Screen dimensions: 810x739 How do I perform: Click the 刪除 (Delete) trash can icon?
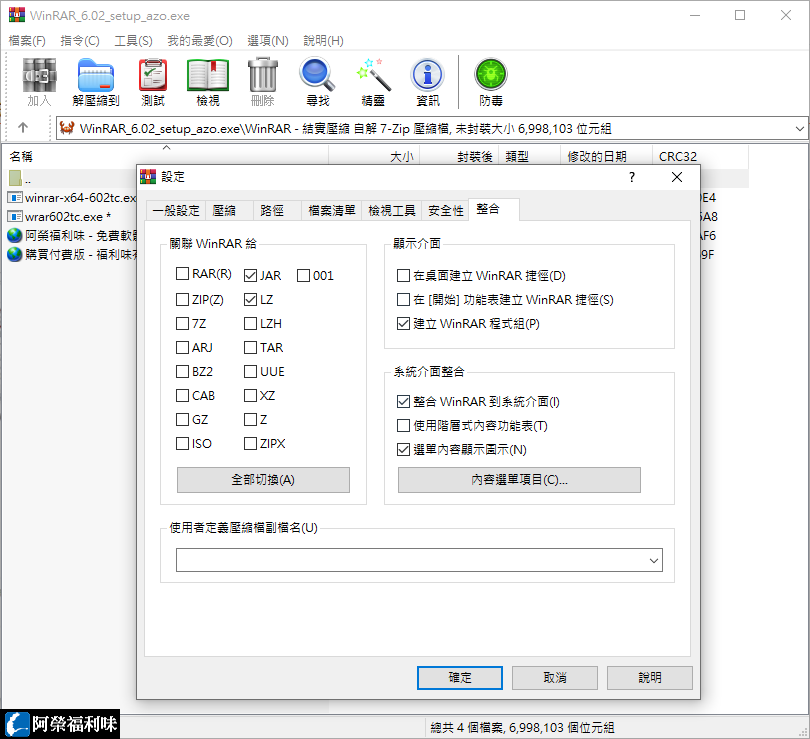(263, 75)
